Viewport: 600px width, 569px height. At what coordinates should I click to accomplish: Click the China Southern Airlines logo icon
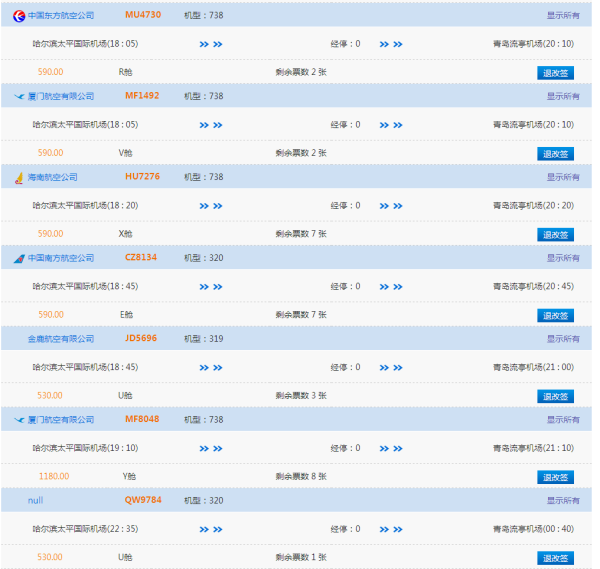coord(19,259)
